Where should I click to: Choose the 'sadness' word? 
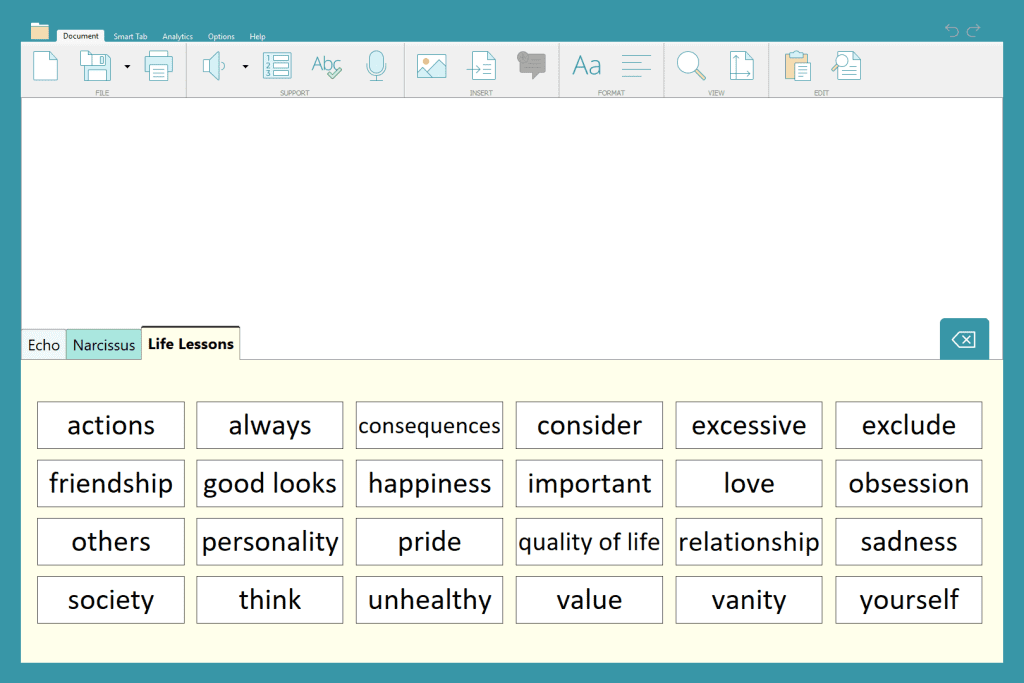(908, 541)
